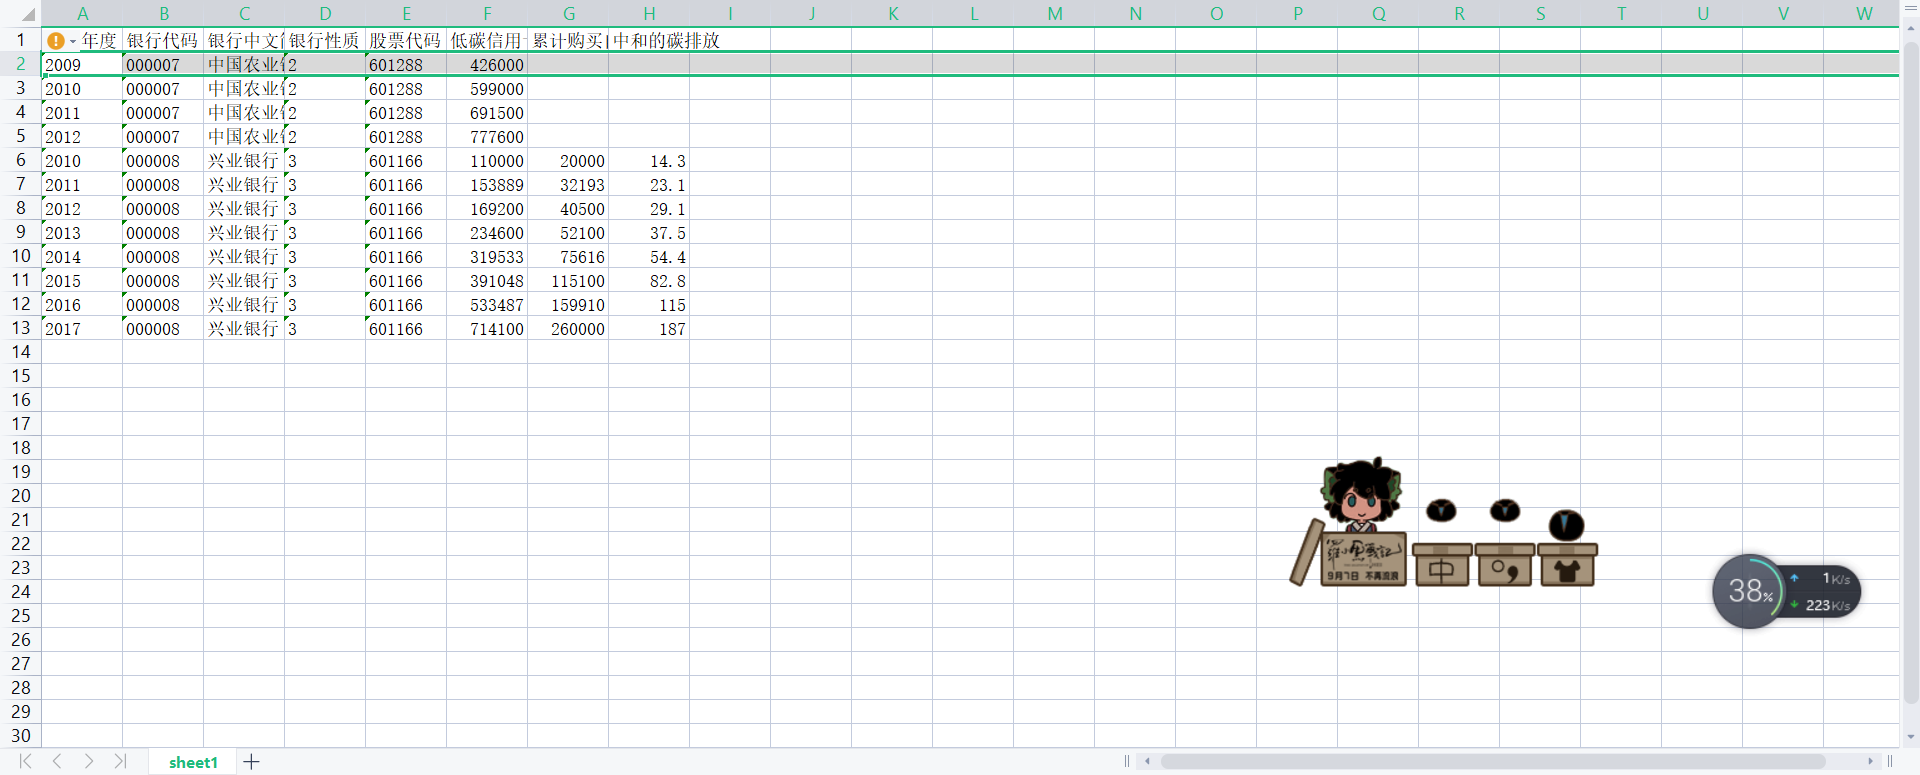Click the dark bubble above the shirt box

click(x=1566, y=525)
